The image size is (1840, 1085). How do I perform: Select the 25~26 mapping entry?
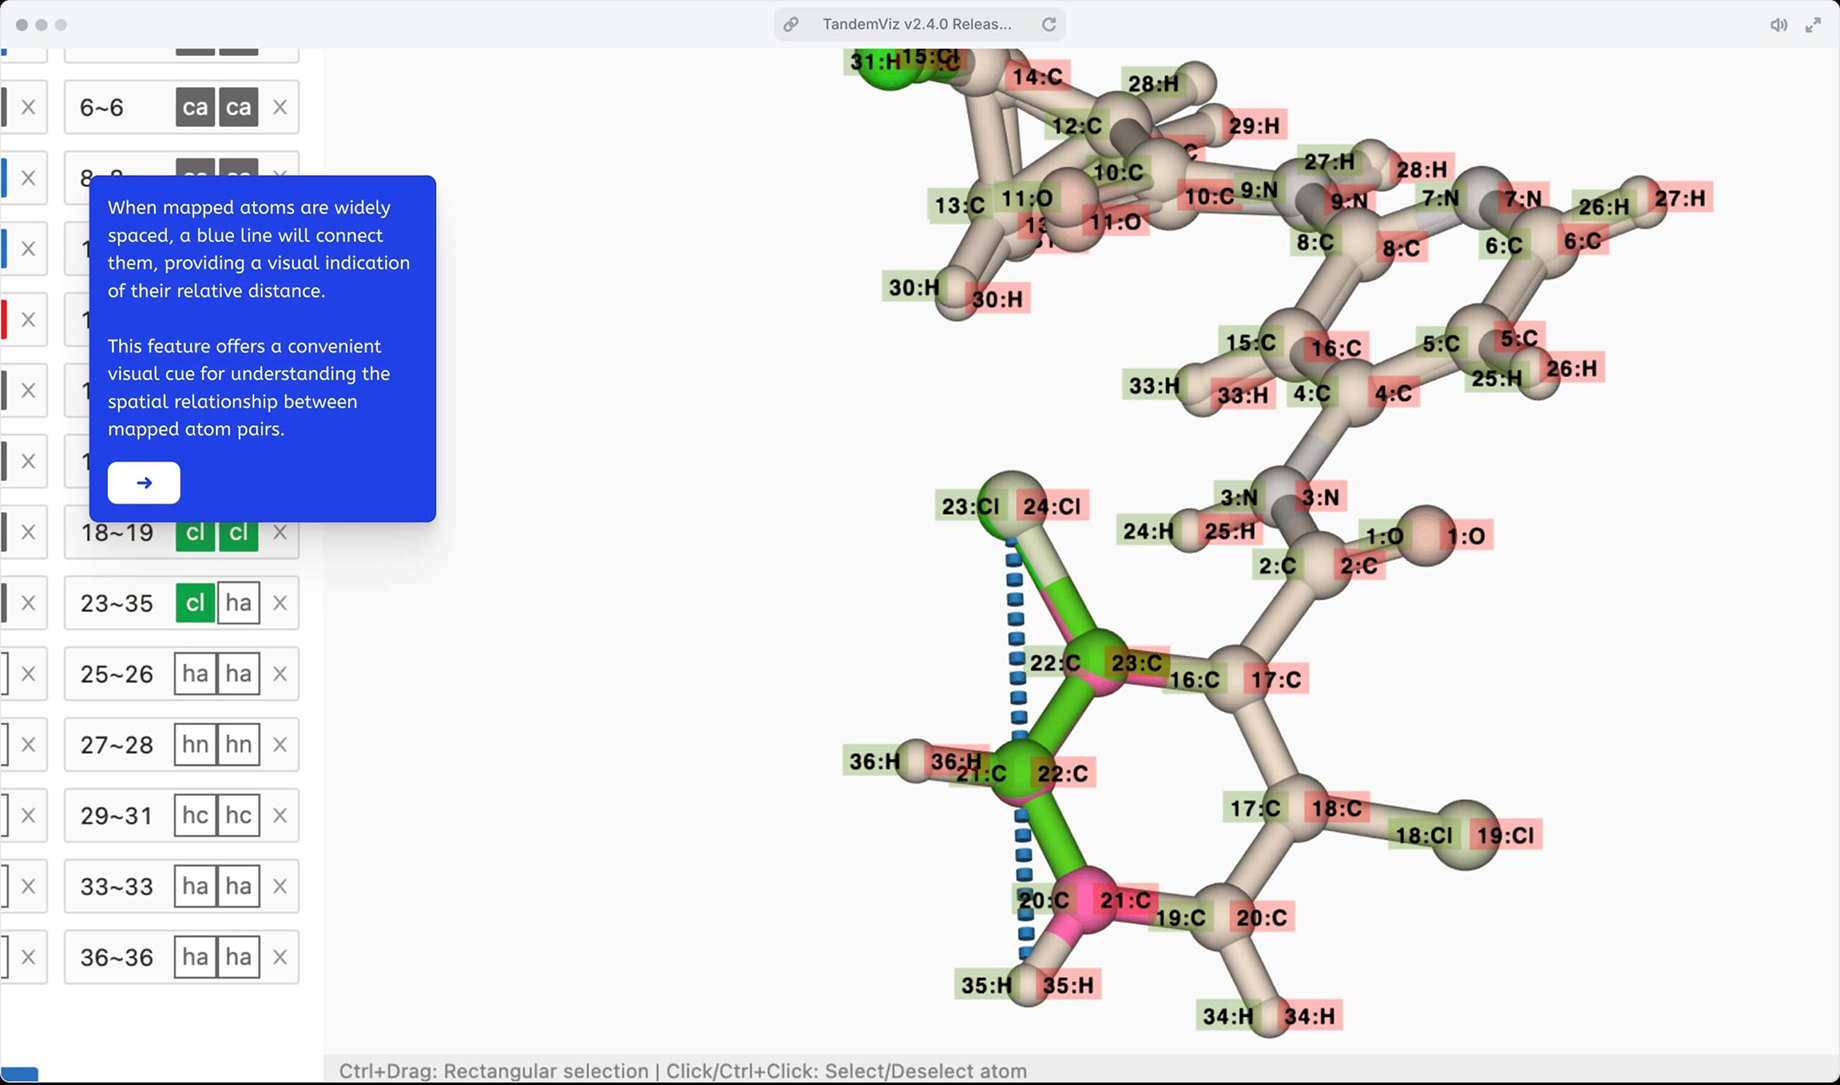[117, 674]
